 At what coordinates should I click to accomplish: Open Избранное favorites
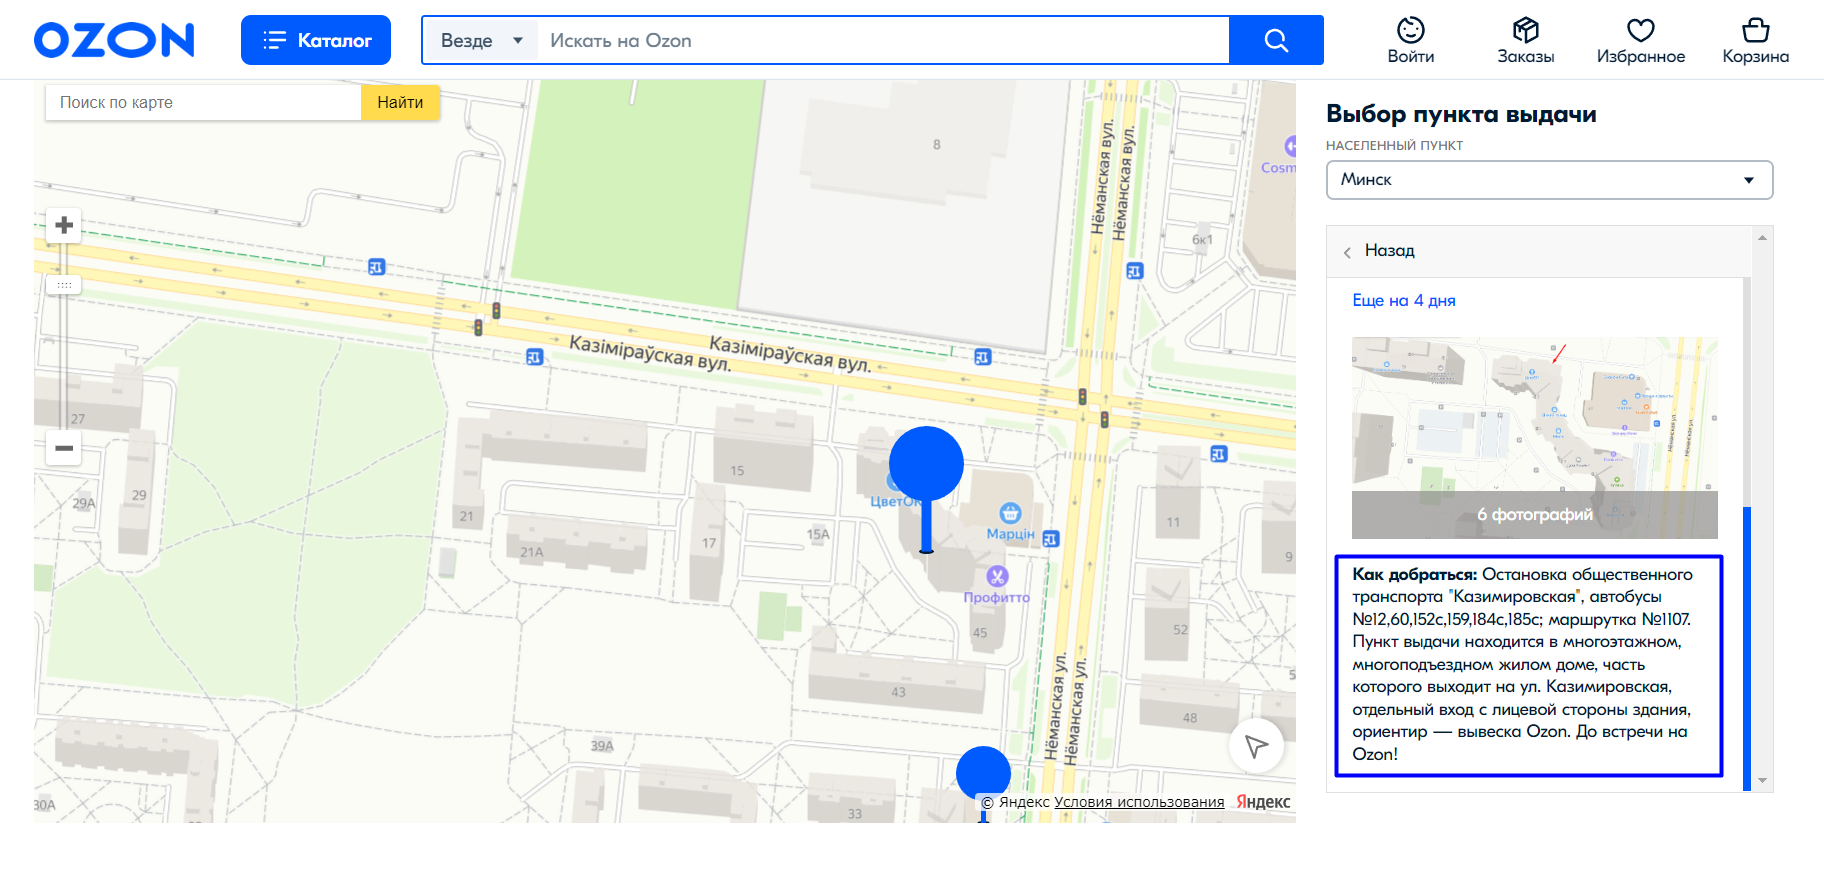[1641, 40]
